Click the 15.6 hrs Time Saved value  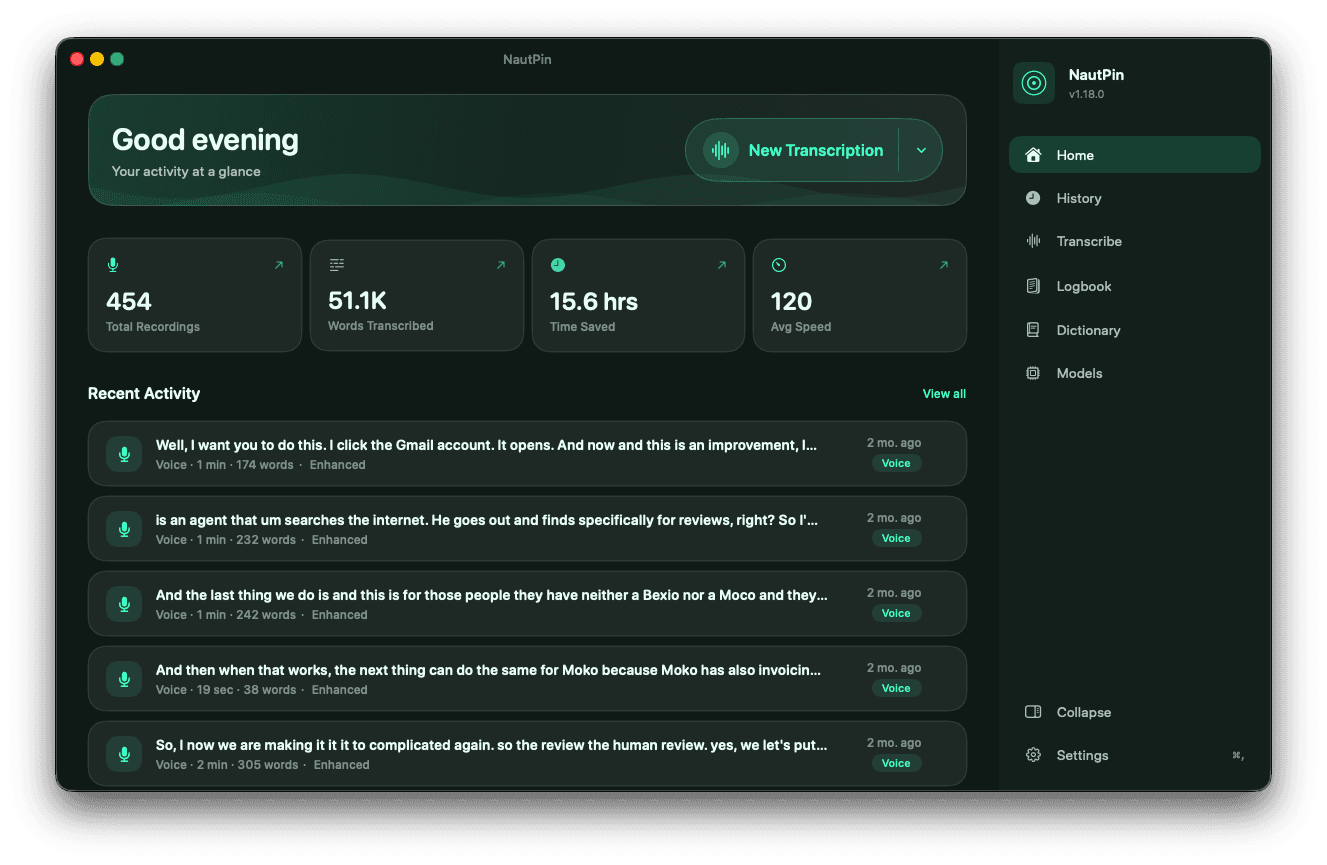pyautogui.click(x=594, y=301)
